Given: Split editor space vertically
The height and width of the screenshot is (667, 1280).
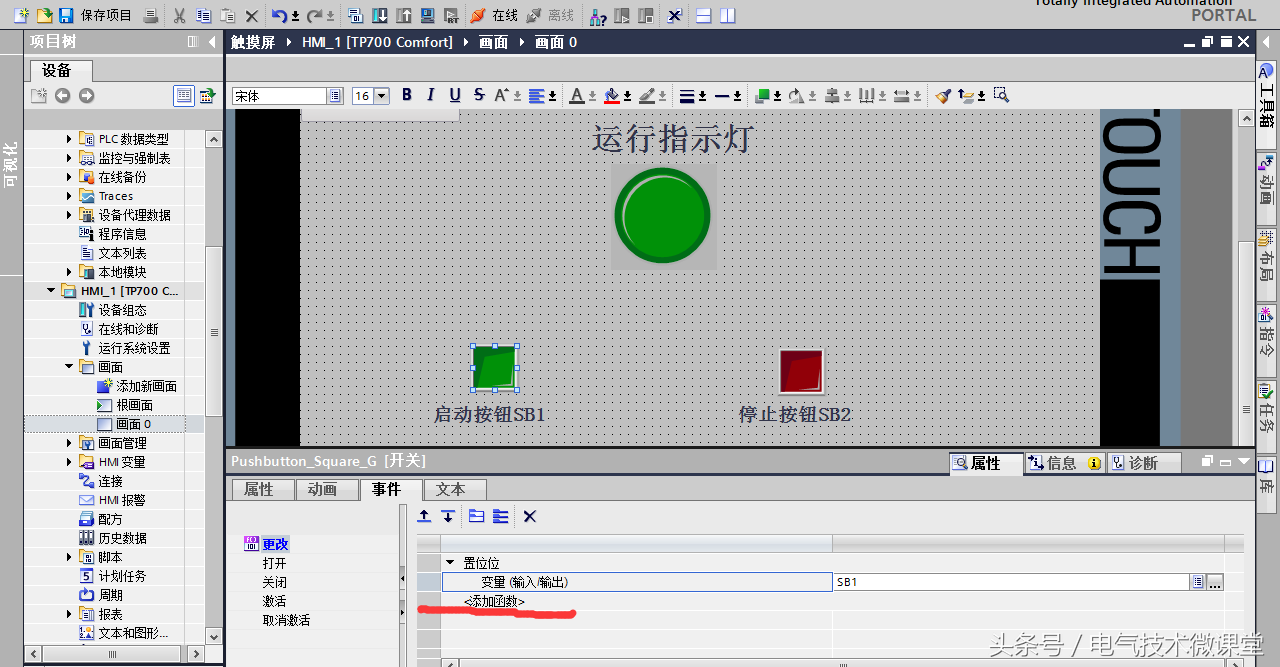Looking at the screenshot, I should 728,15.
